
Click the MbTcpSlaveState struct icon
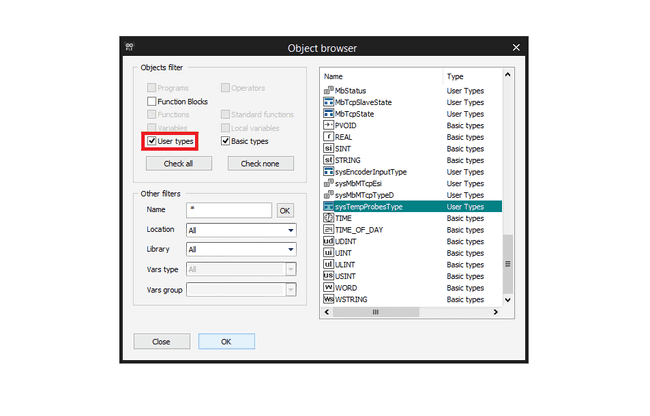point(328,102)
